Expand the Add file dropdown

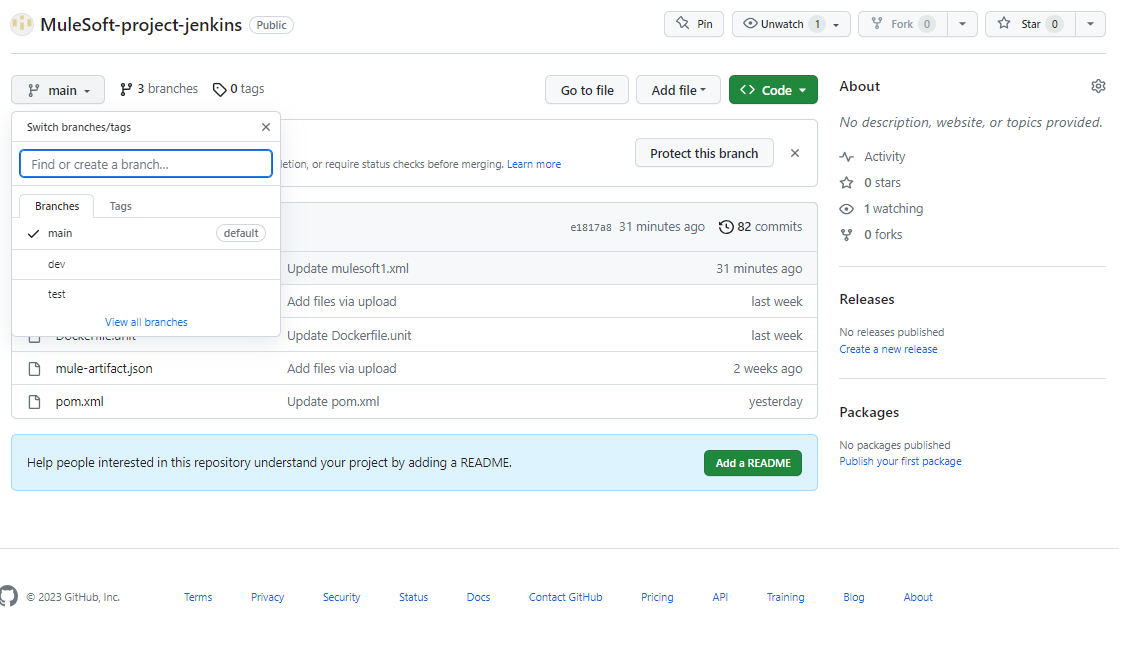678,90
